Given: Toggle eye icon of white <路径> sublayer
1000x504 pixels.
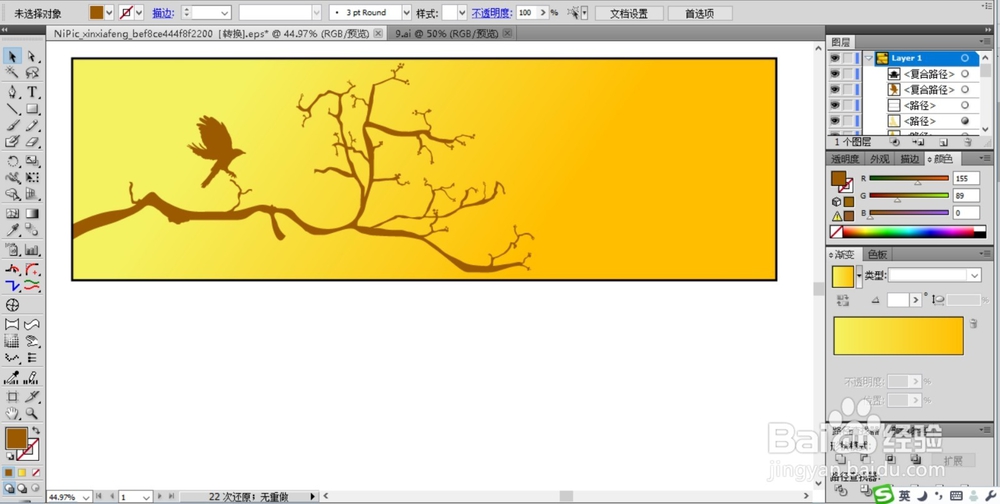Looking at the screenshot, I should (x=835, y=105).
